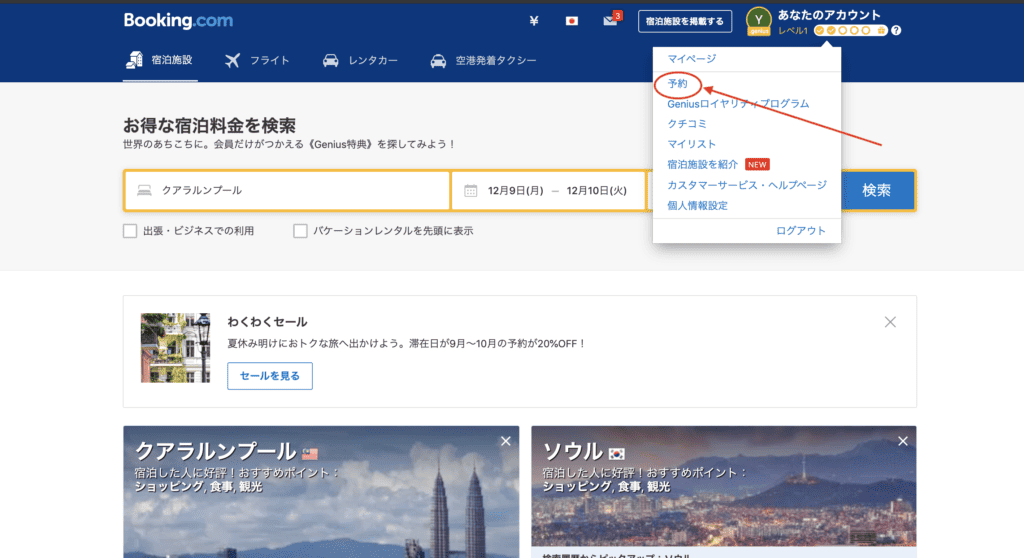This screenshot has height=558, width=1024.
Task: Open the レンタカー tab
Action: coord(361,61)
